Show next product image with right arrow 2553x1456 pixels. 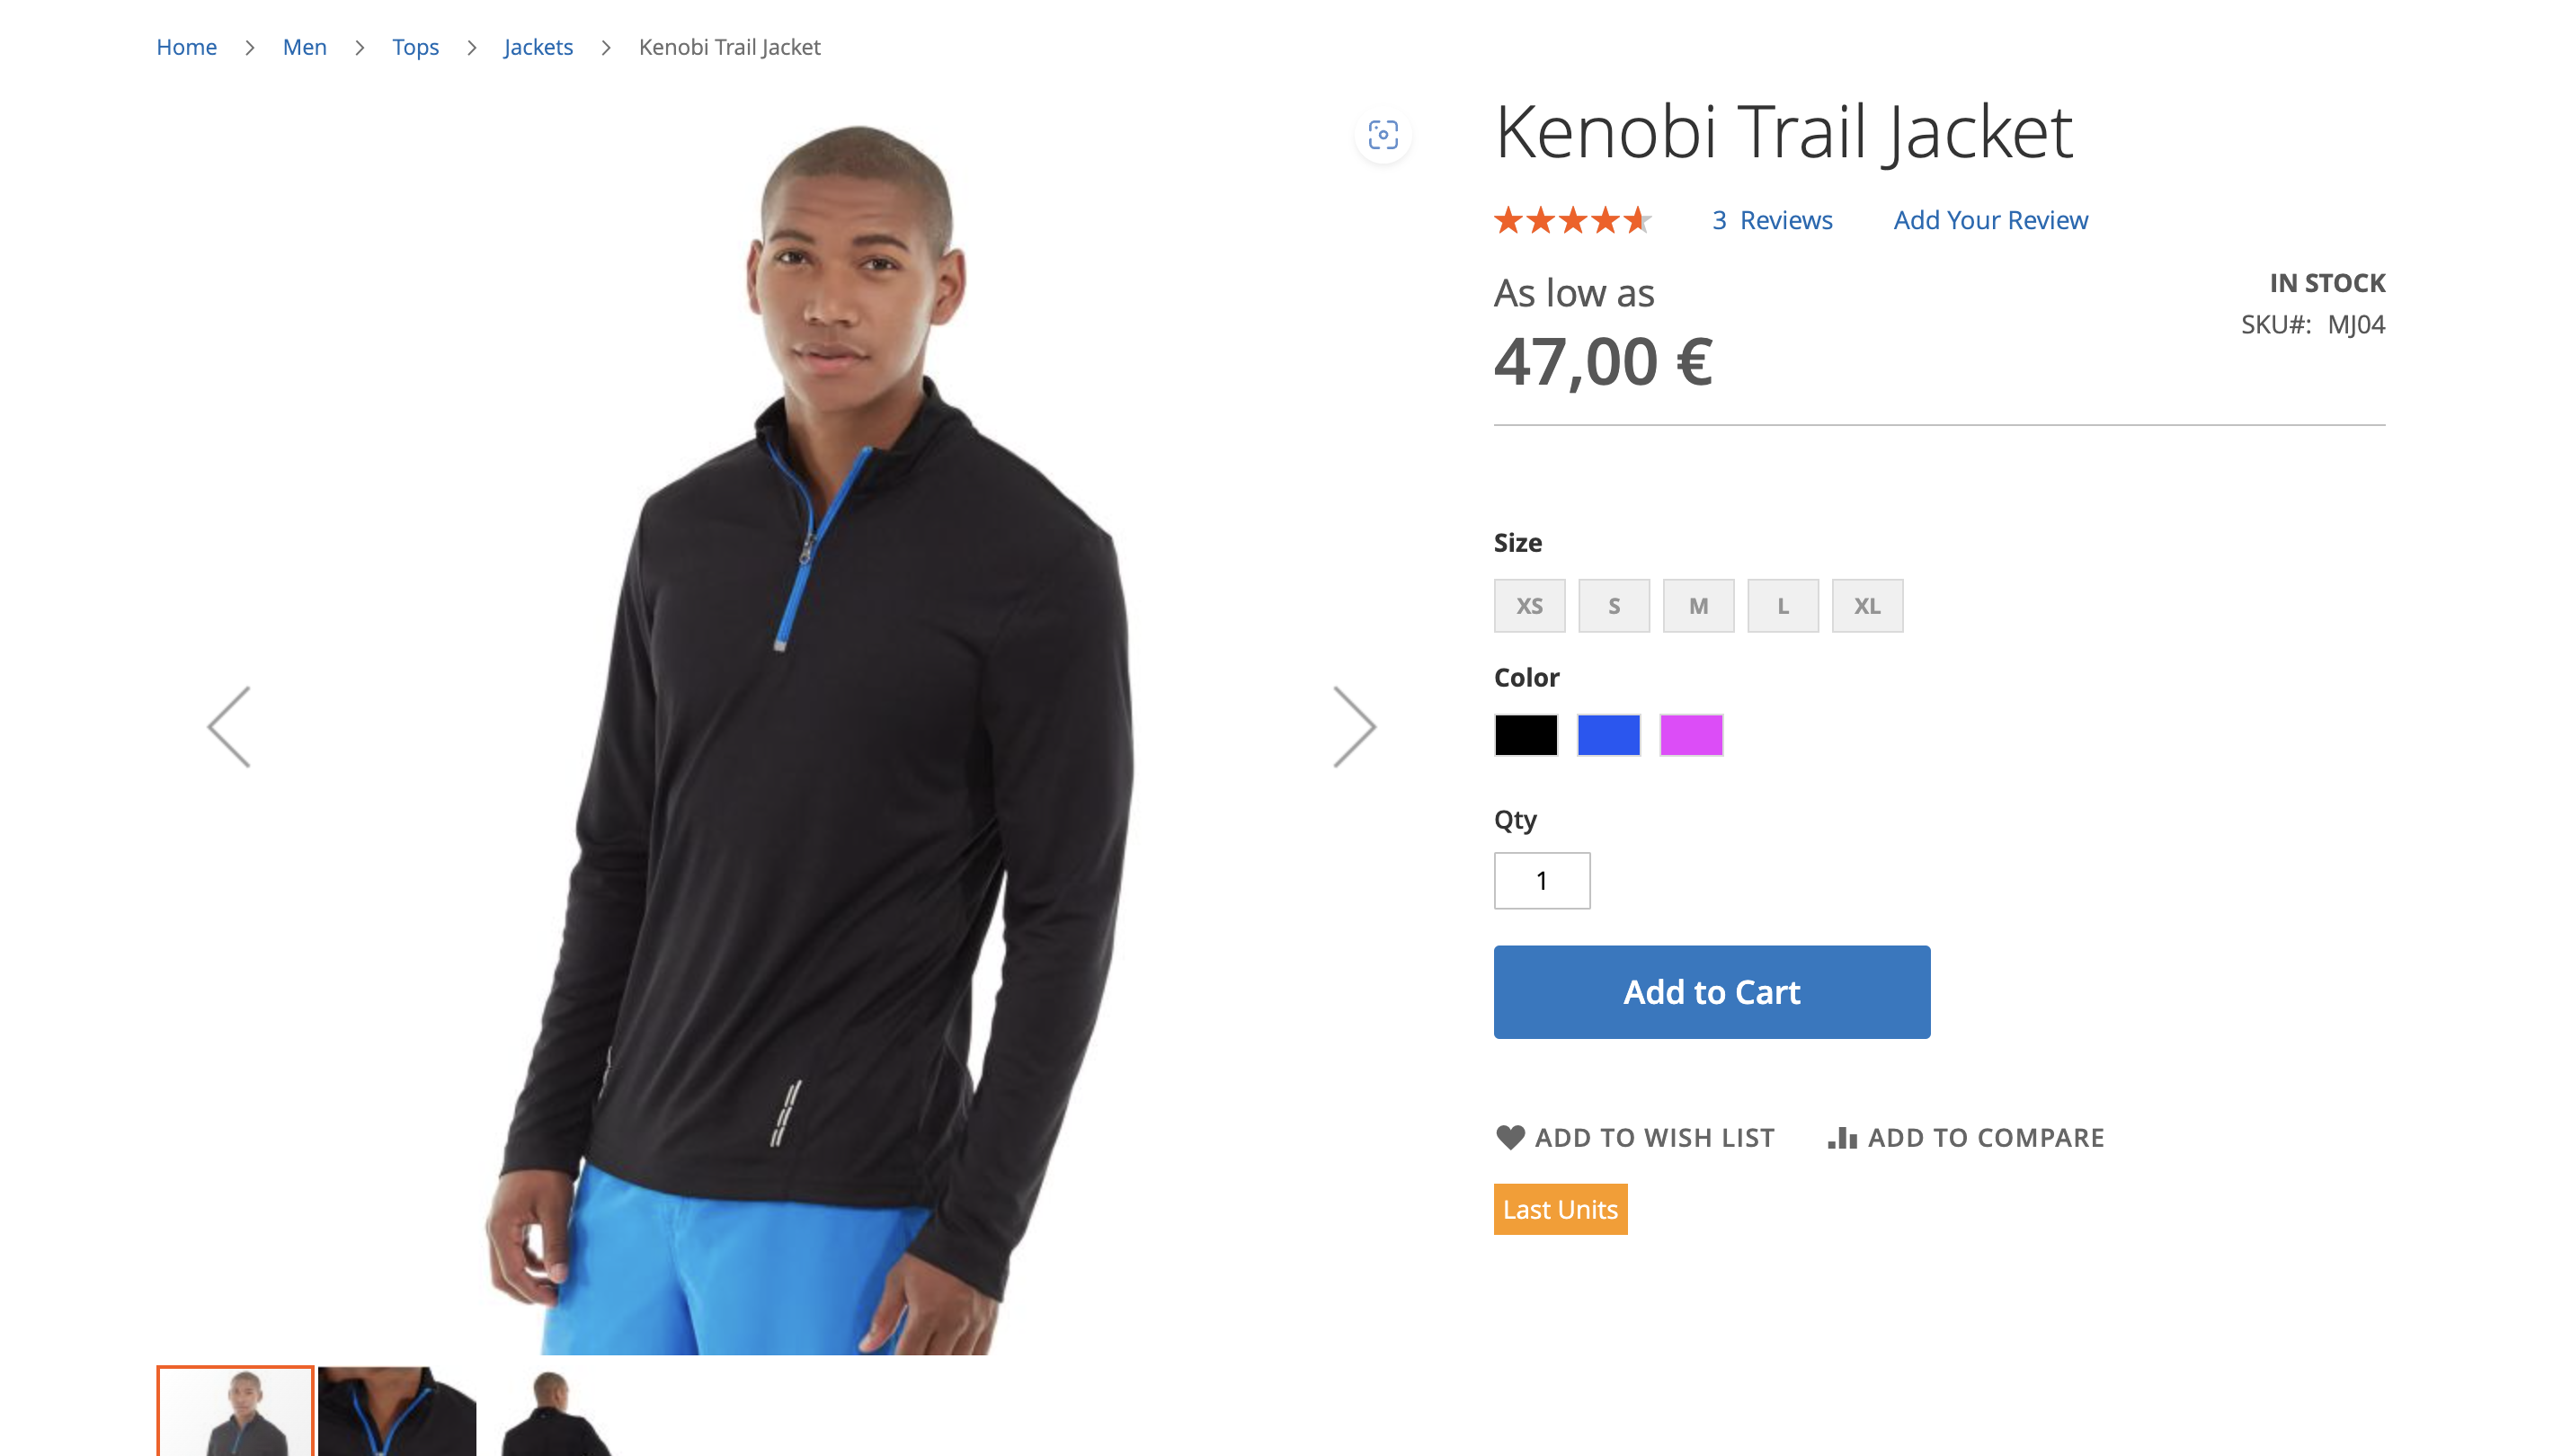(x=1355, y=727)
